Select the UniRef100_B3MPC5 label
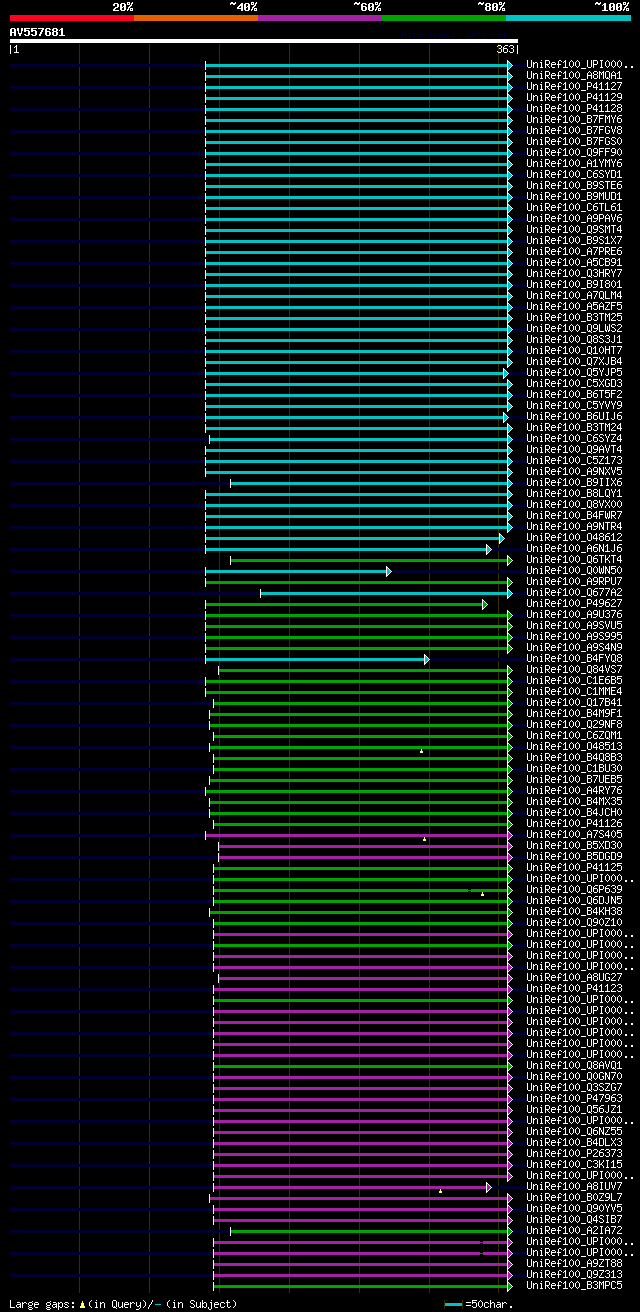This screenshot has width=640, height=1312. (x=574, y=1286)
